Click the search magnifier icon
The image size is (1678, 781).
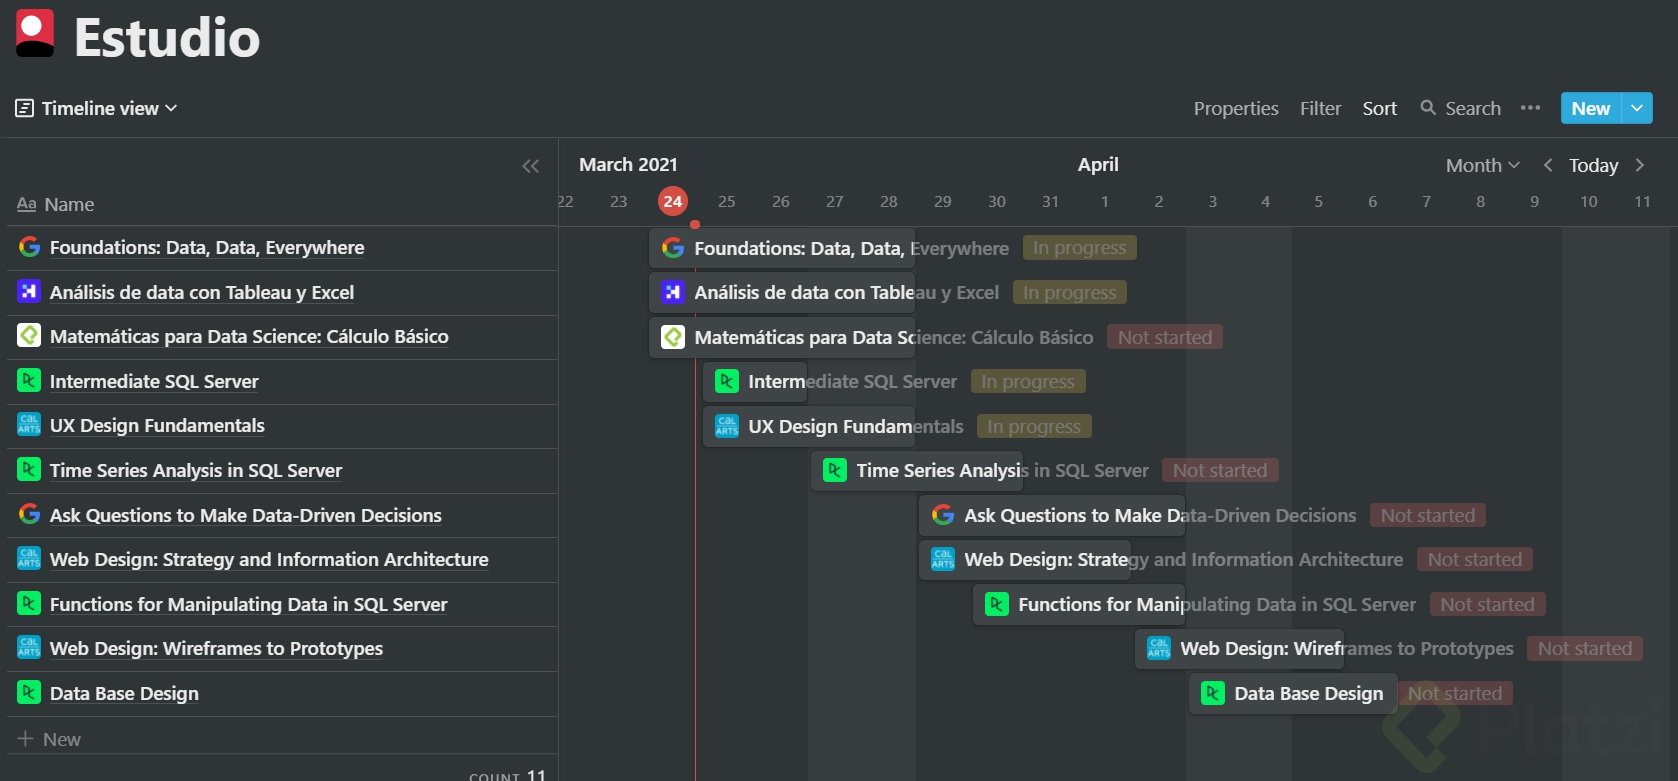[1428, 108]
